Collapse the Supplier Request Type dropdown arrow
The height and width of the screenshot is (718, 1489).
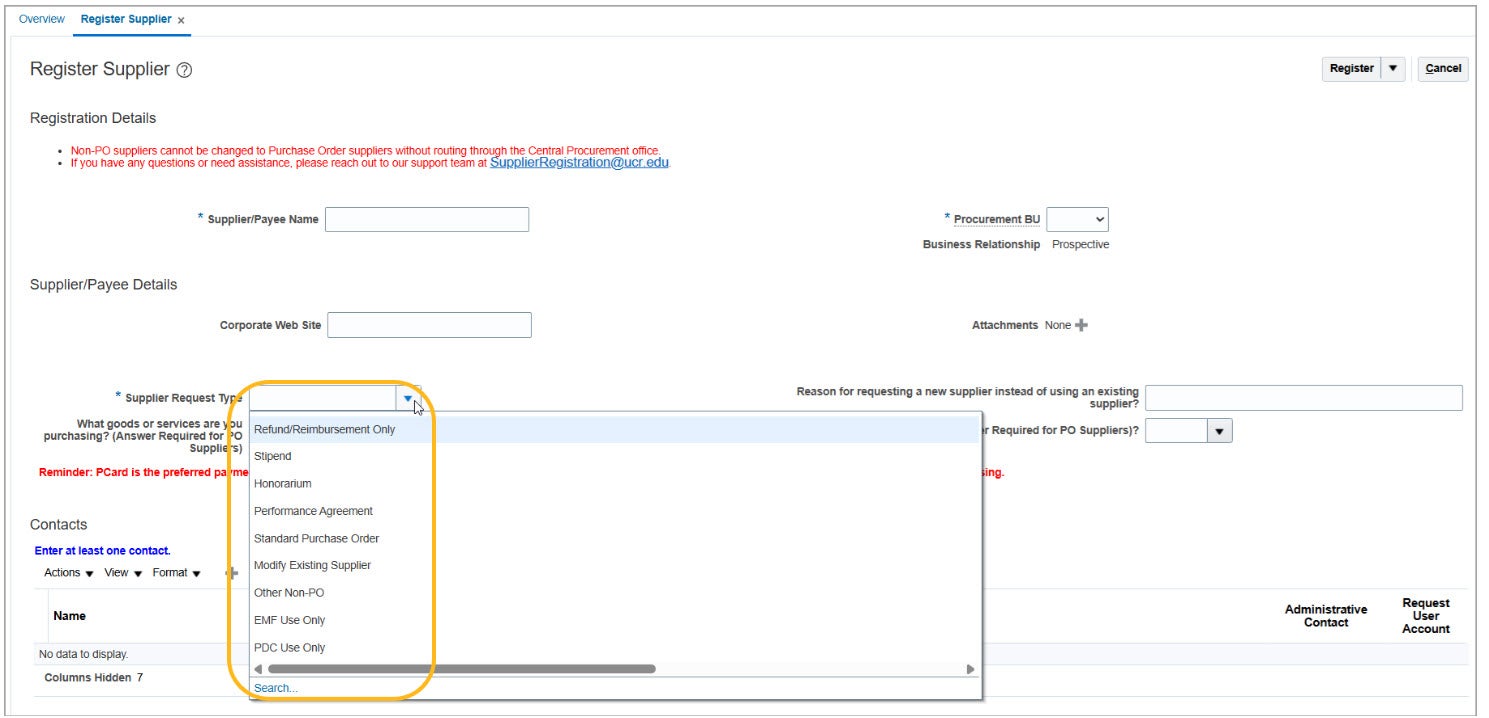(x=408, y=398)
